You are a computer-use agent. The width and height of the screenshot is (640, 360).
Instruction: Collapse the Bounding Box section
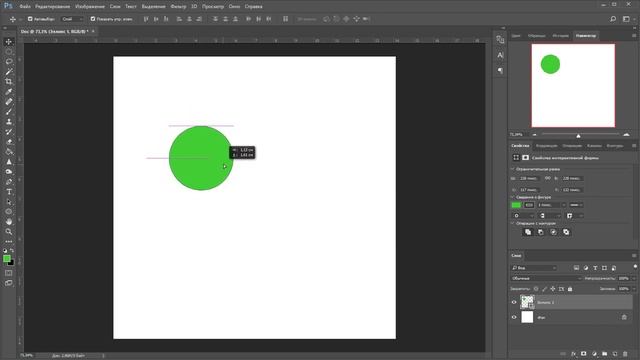[x=513, y=169]
